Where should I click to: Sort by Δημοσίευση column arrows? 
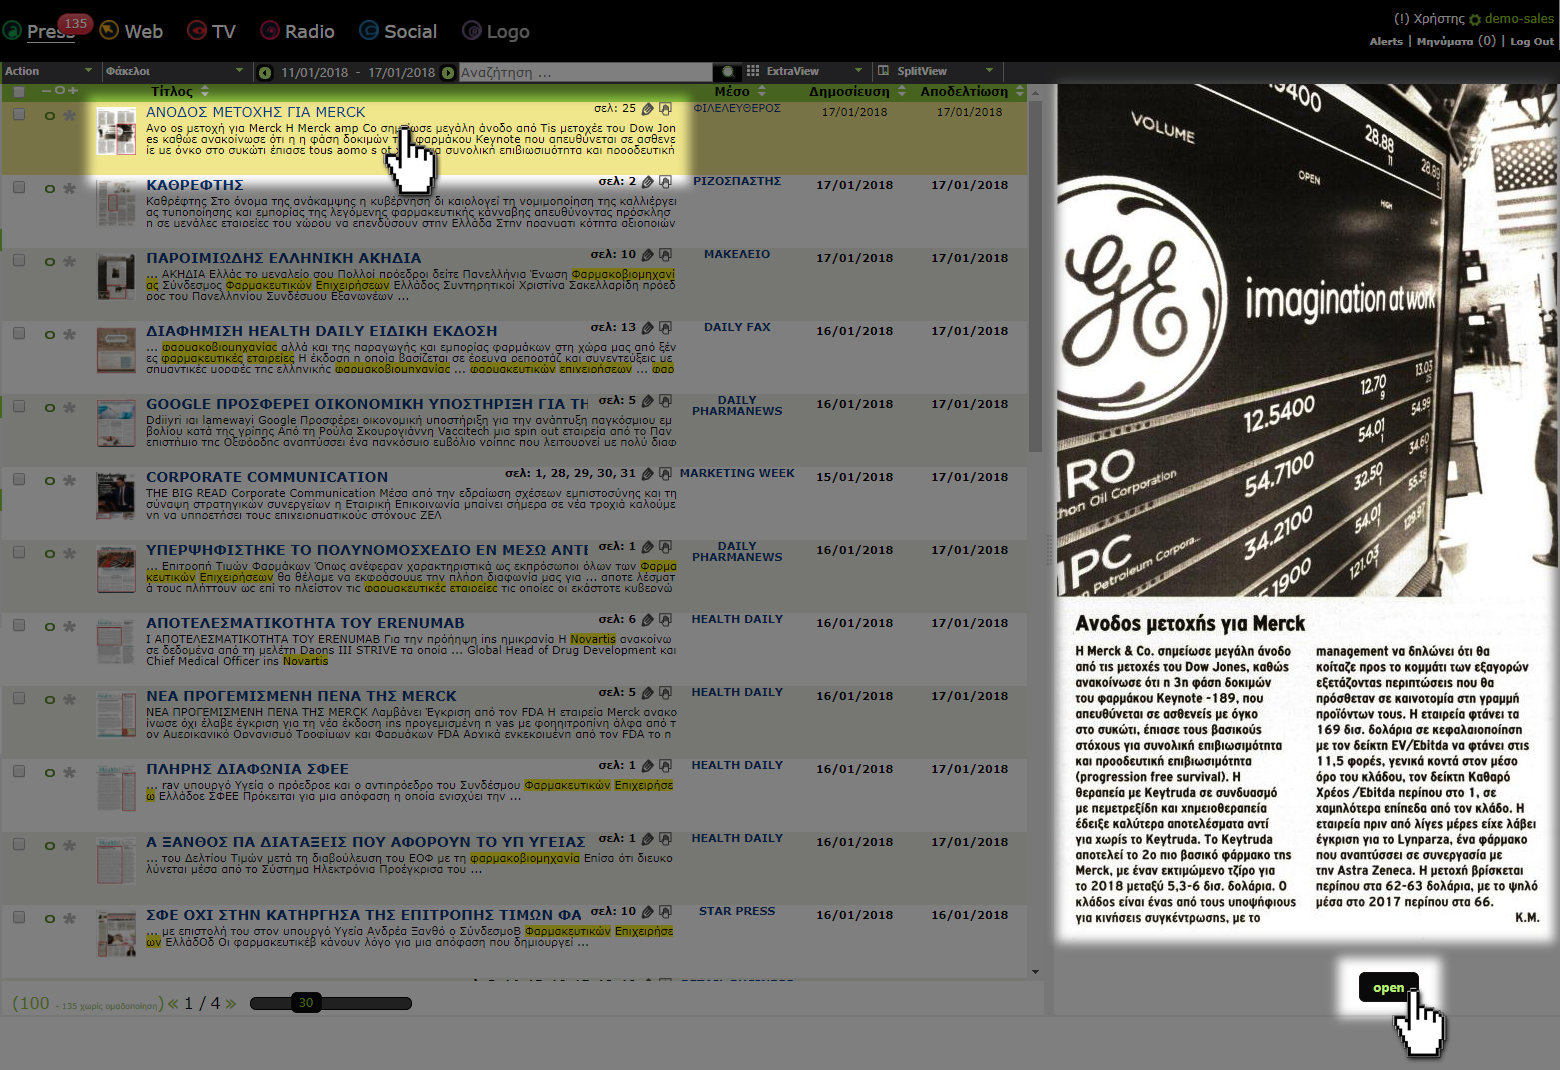point(901,91)
